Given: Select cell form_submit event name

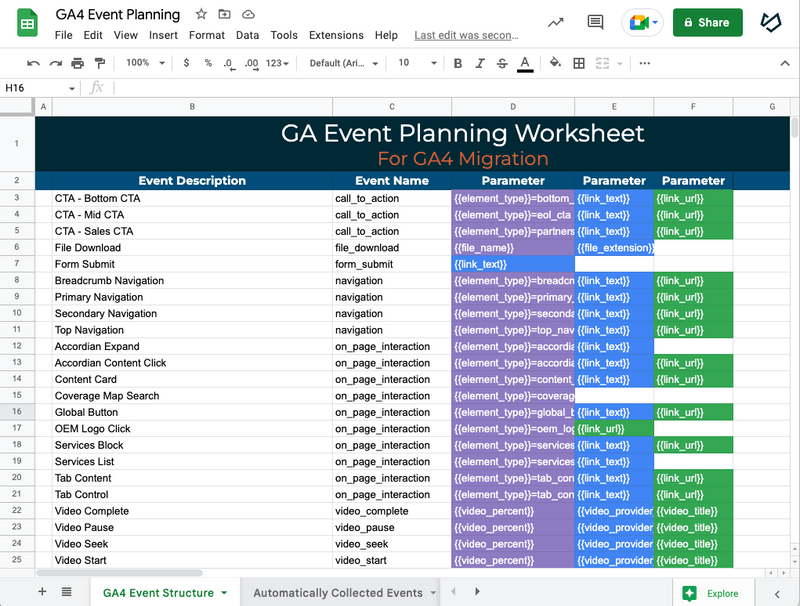Looking at the screenshot, I should [392, 264].
